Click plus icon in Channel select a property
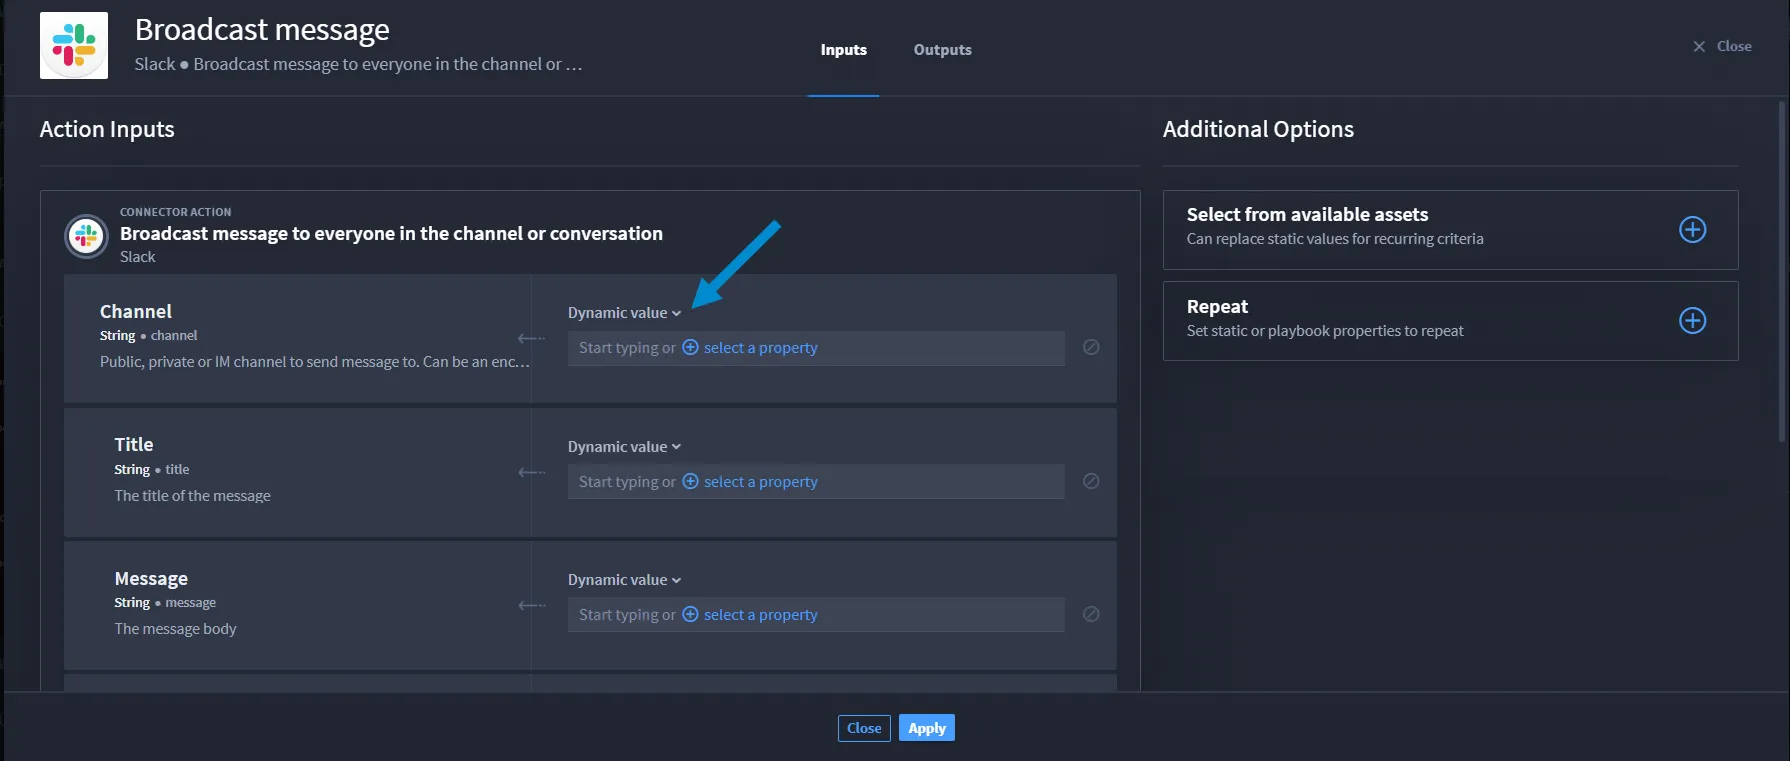Screen dimensions: 1790x761 click(x=690, y=347)
